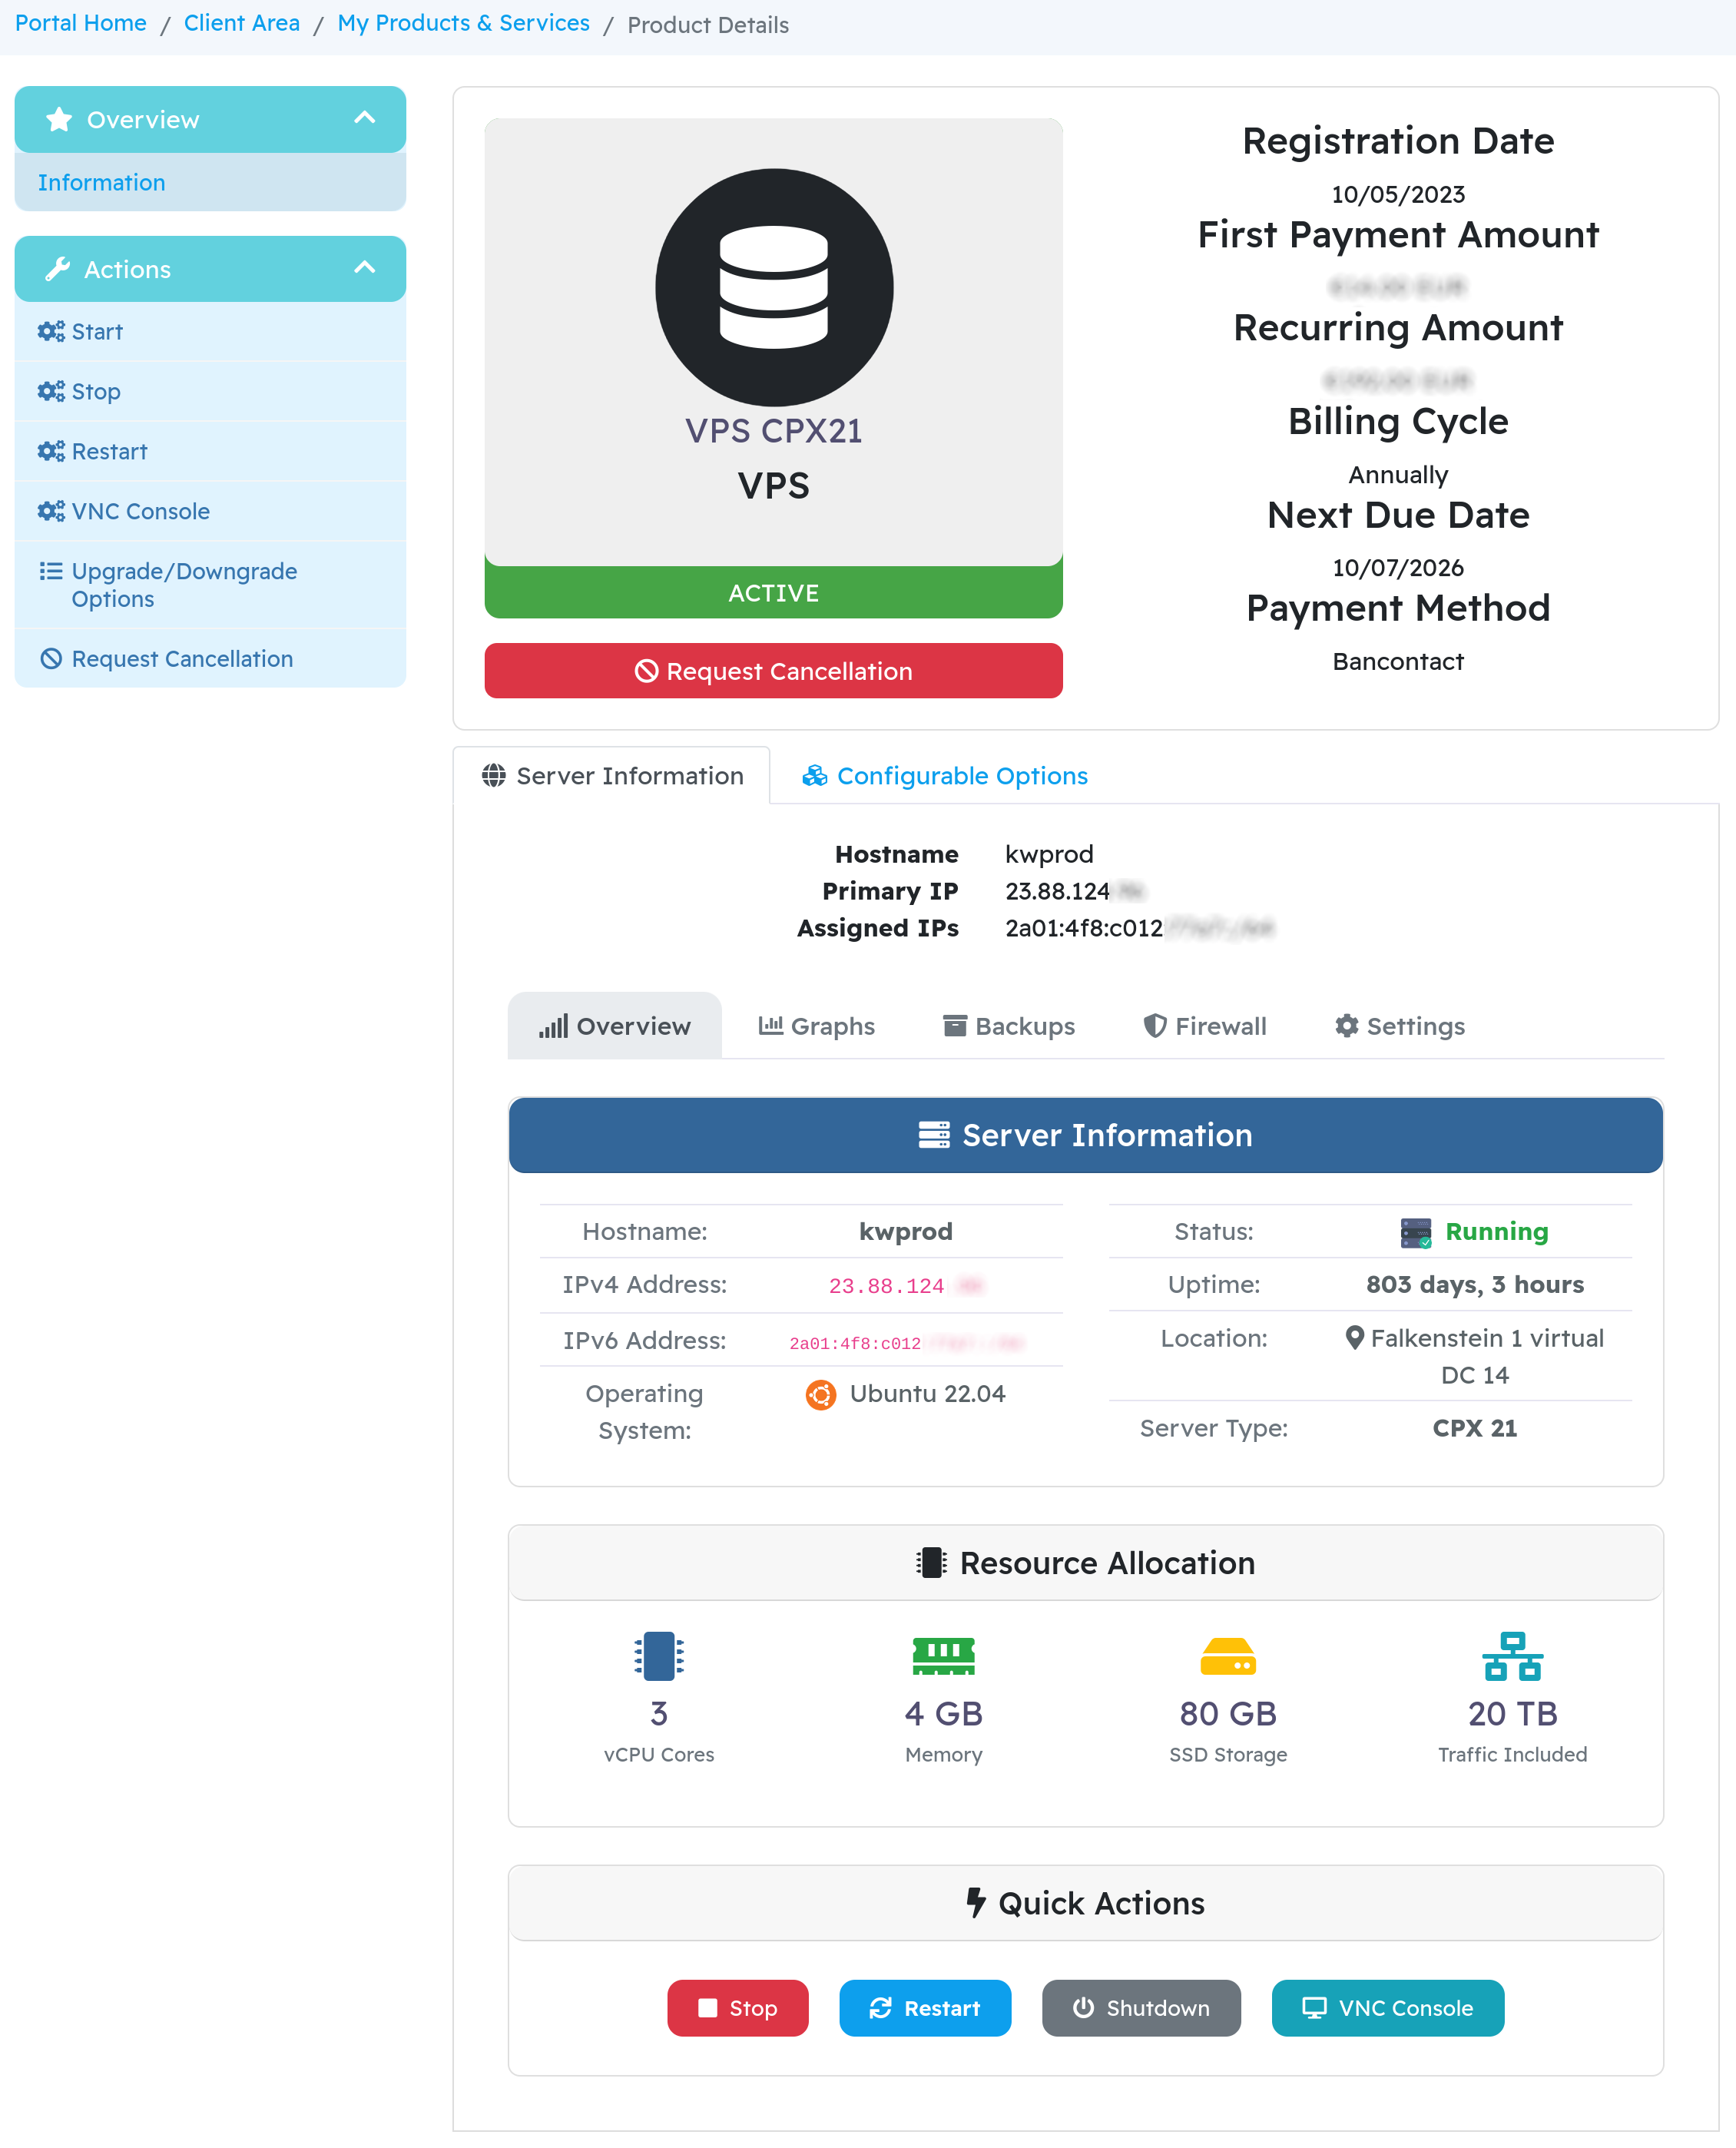Click the microchip icon beside Resource Allocation
Image resolution: width=1736 pixels, height=2148 pixels.
coord(931,1563)
